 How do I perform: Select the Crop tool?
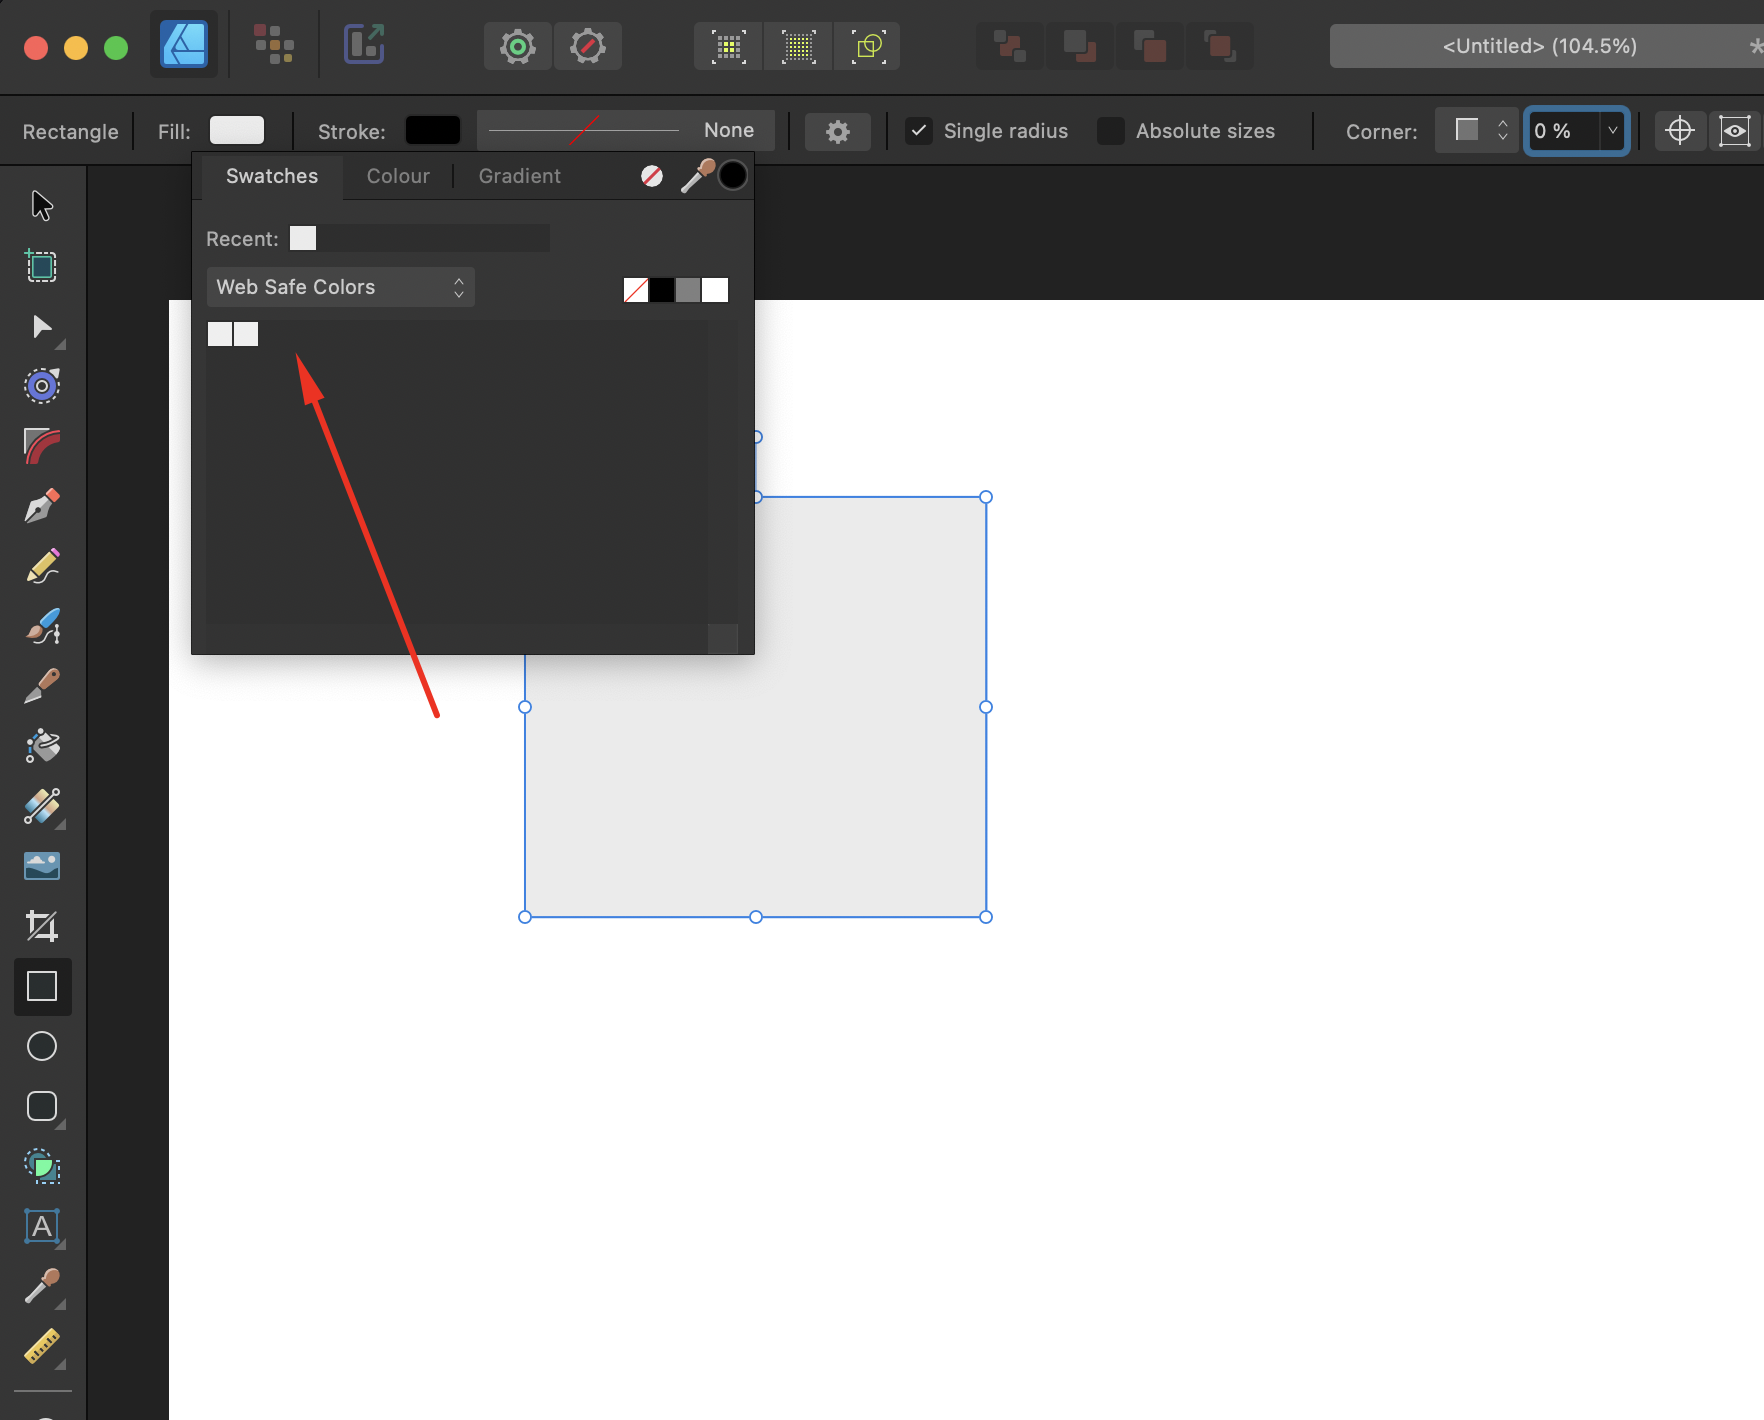pyautogui.click(x=42, y=926)
